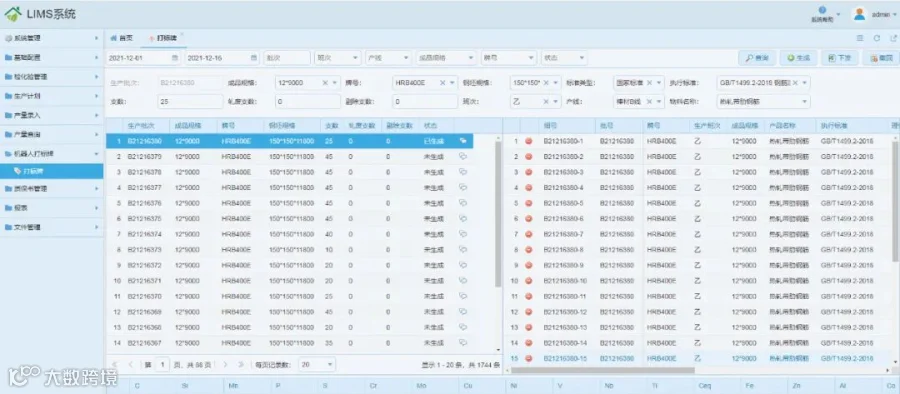Screen dimensions: 900x394
Task: Open the calendar picker for 2021-12-01
Action: pyautogui.click(x=175, y=58)
